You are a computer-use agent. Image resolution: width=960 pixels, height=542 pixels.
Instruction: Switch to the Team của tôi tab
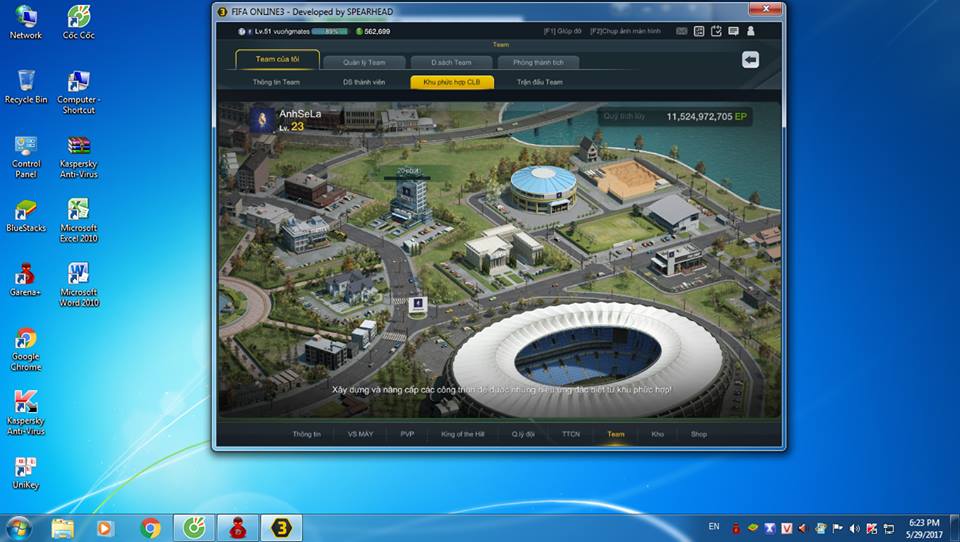277,59
